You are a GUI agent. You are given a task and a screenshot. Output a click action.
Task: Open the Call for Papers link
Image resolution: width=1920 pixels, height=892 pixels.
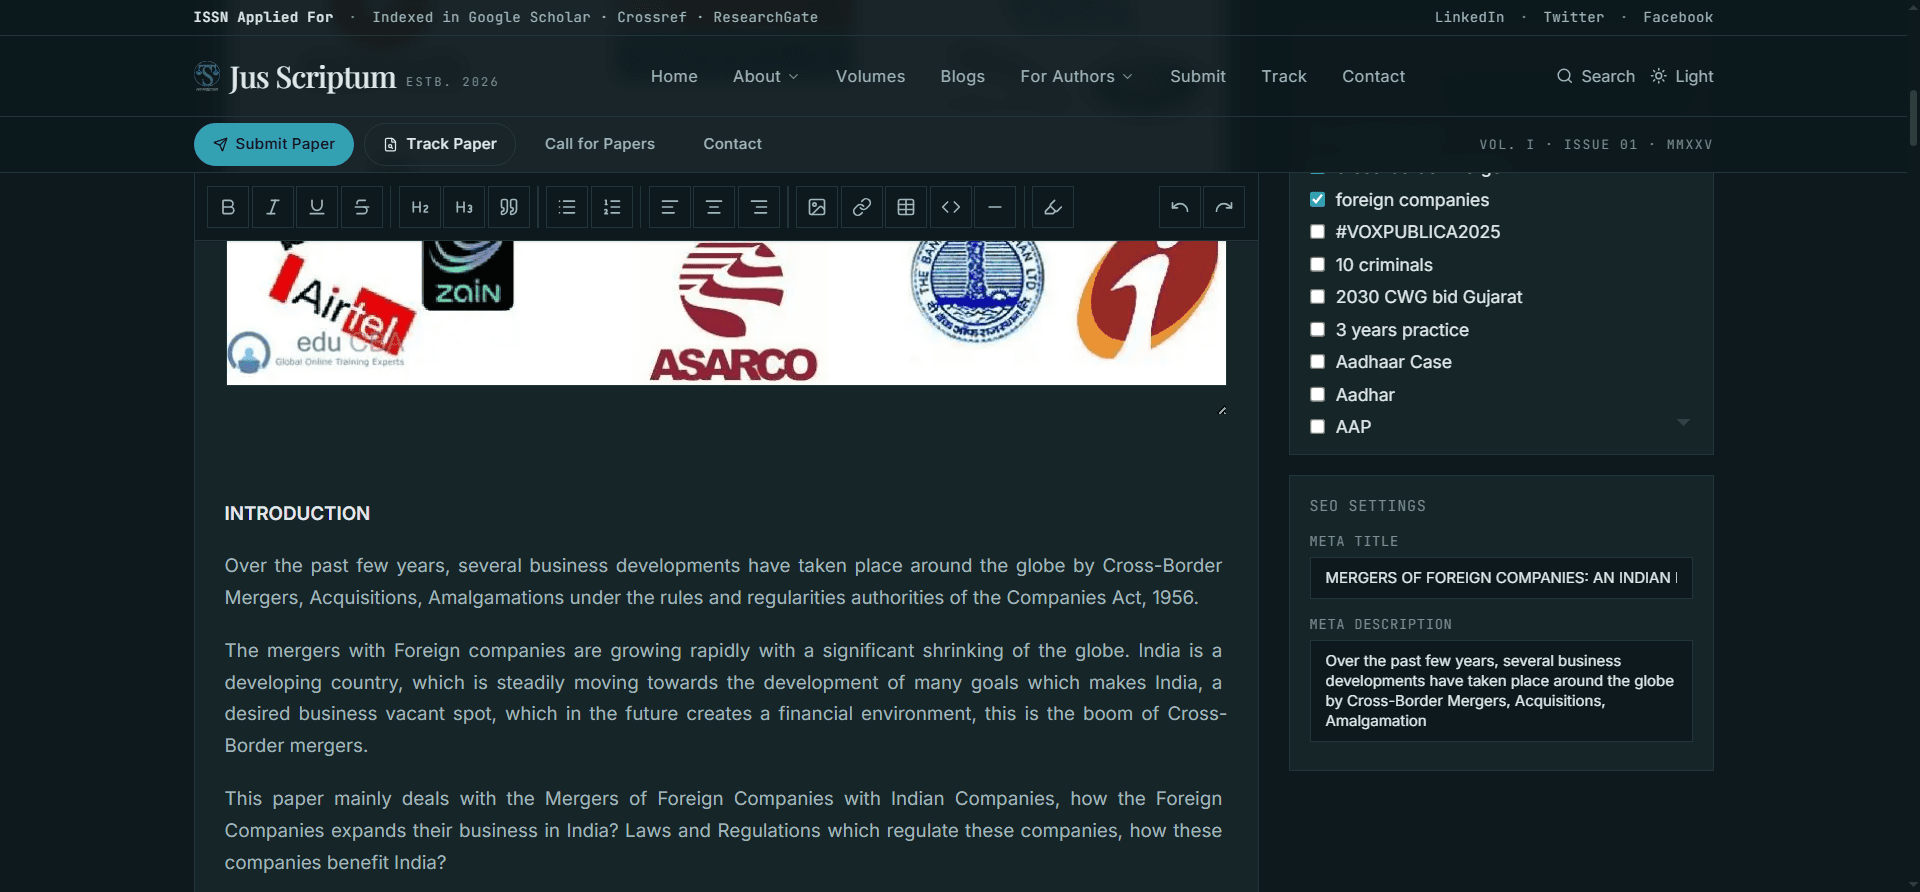(600, 144)
